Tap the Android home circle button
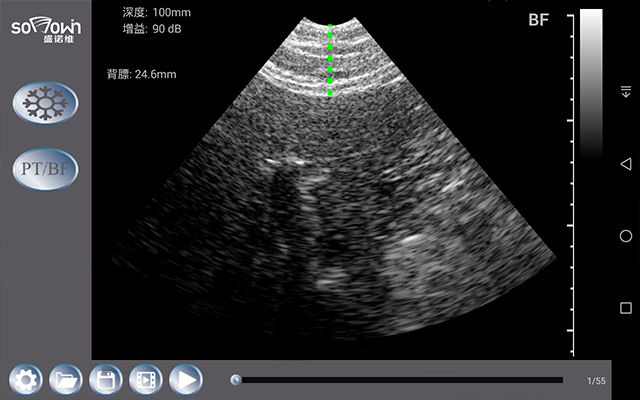Screen dimensions: 640x400 pos(626,236)
